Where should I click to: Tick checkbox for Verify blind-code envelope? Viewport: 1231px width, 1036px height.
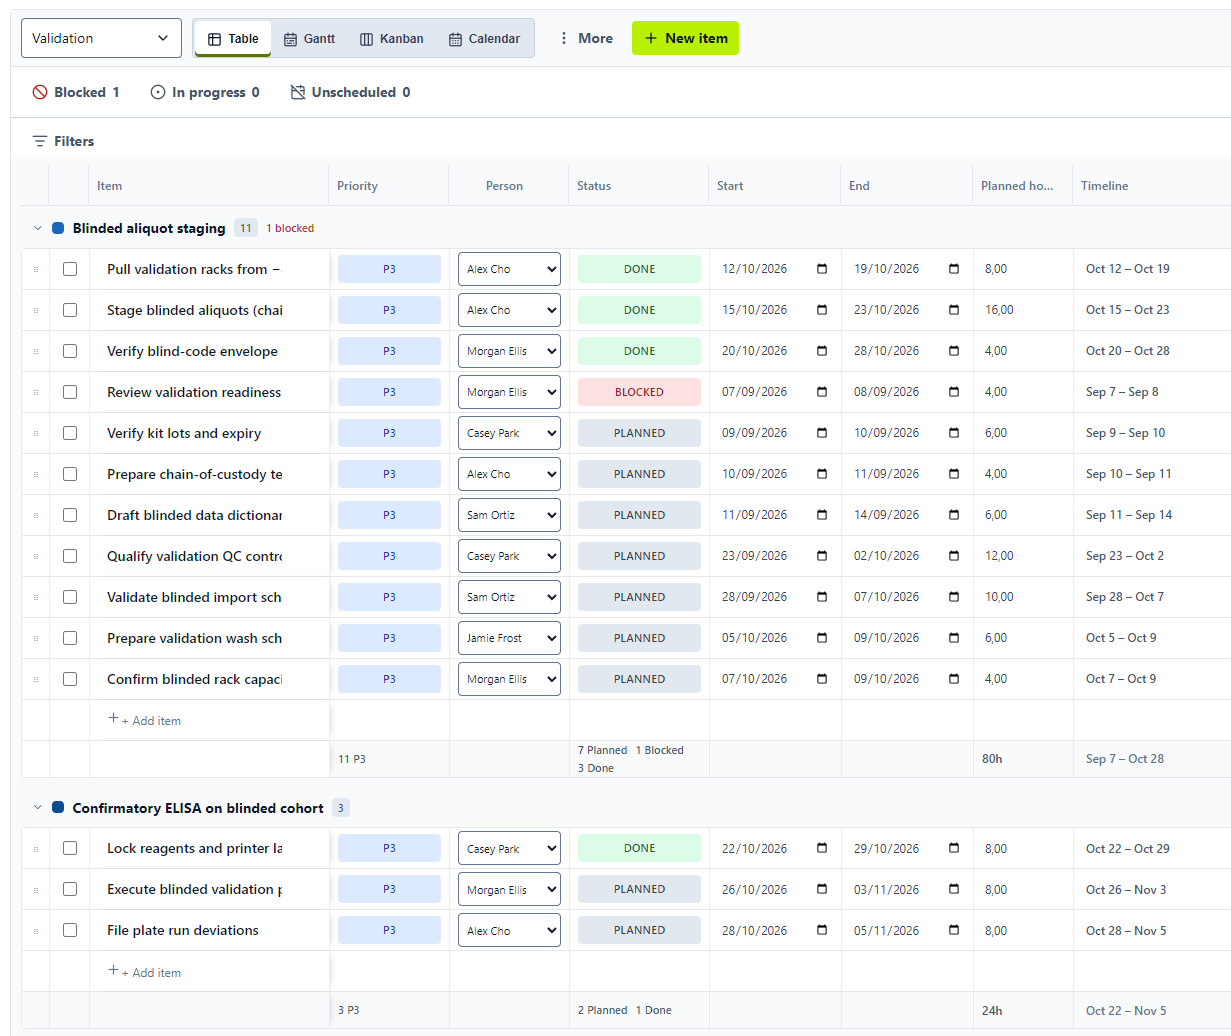click(x=70, y=351)
